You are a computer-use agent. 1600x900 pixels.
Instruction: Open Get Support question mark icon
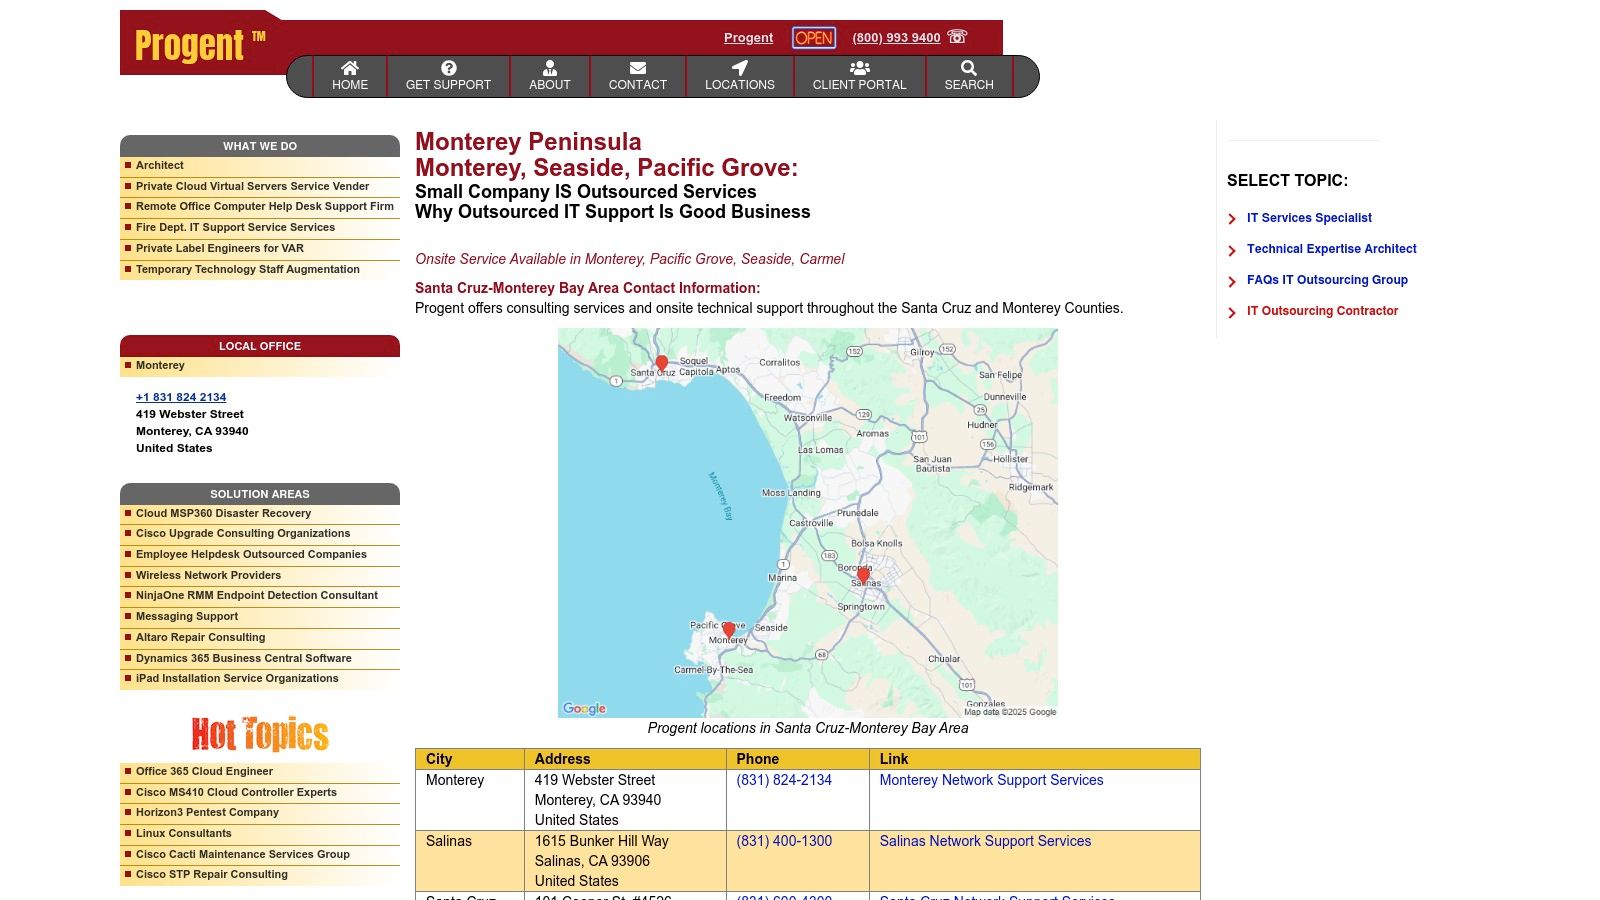point(448,68)
